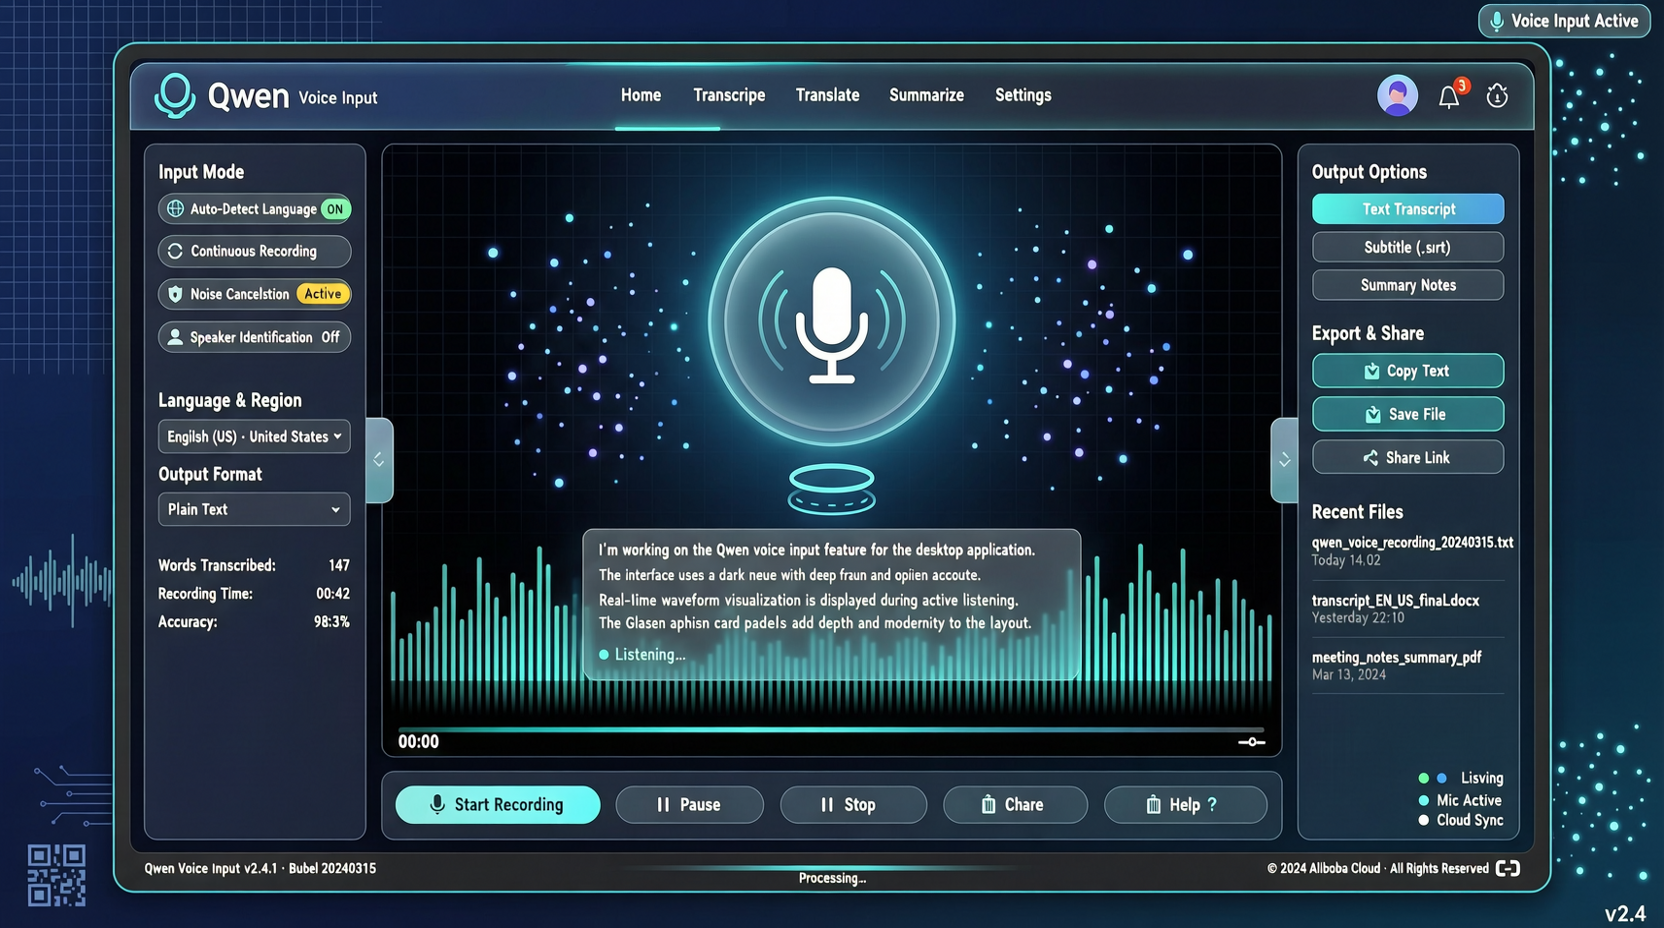
Task: Open the English (US) · United States dropdown
Action: [254, 437]
